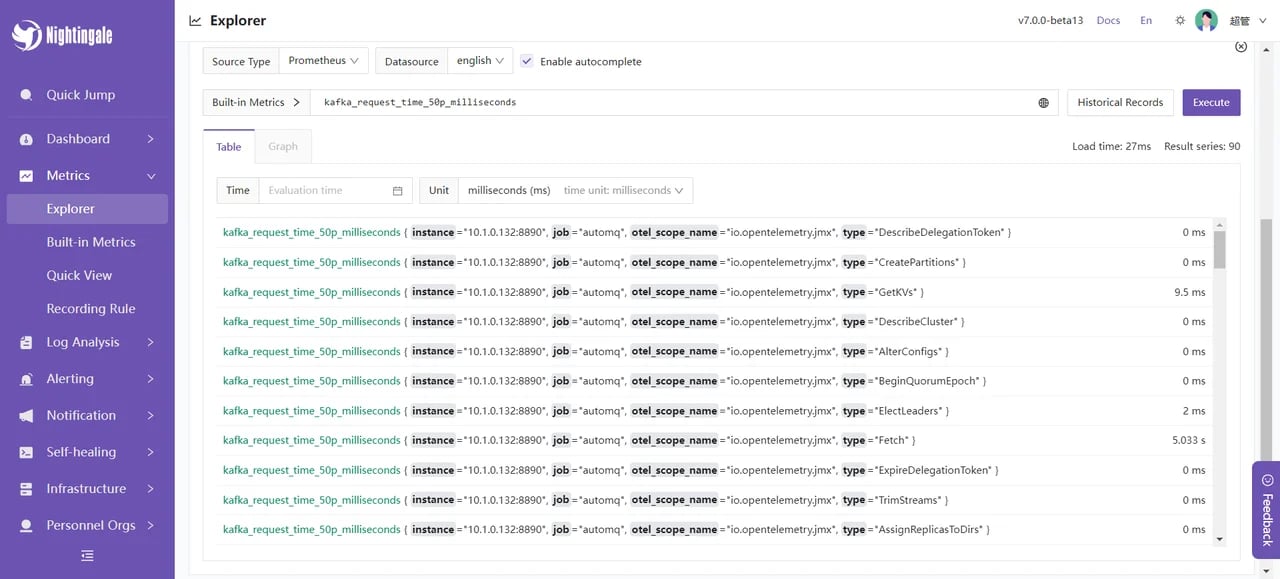Open the time unit milliseconds dropdown

623,190
